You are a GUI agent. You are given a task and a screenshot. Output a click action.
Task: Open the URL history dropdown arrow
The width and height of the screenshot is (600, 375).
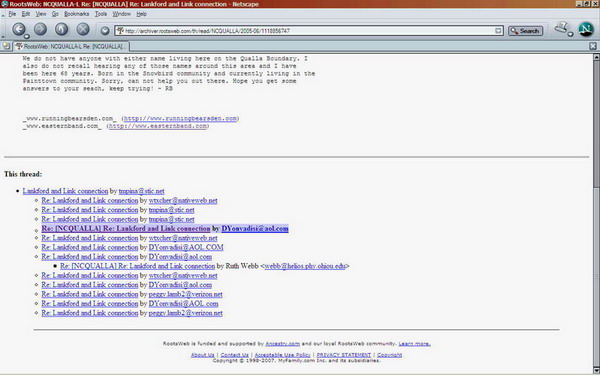point(498,31)
